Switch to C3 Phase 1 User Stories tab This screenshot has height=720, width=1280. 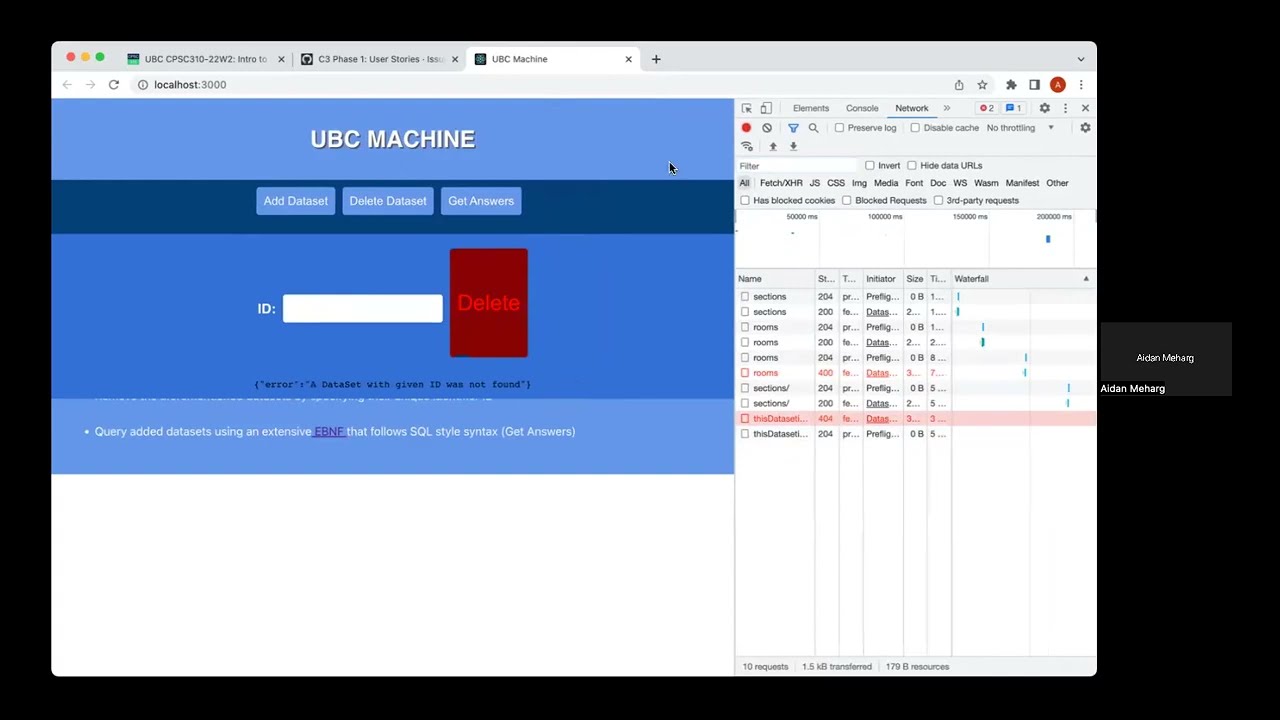[x=380, y=59]
